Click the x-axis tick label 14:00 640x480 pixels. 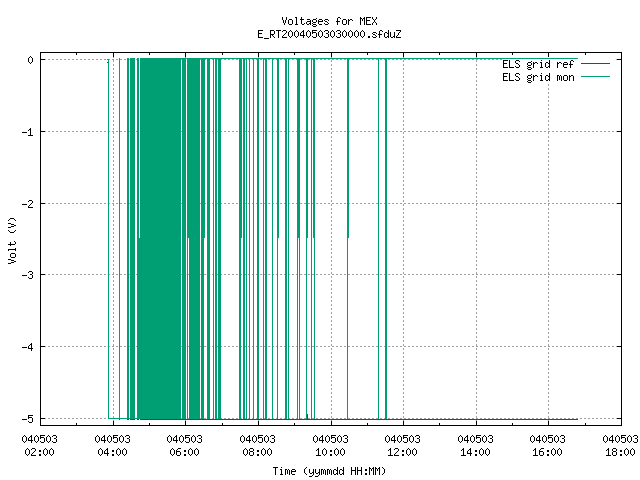pos(476,452)
